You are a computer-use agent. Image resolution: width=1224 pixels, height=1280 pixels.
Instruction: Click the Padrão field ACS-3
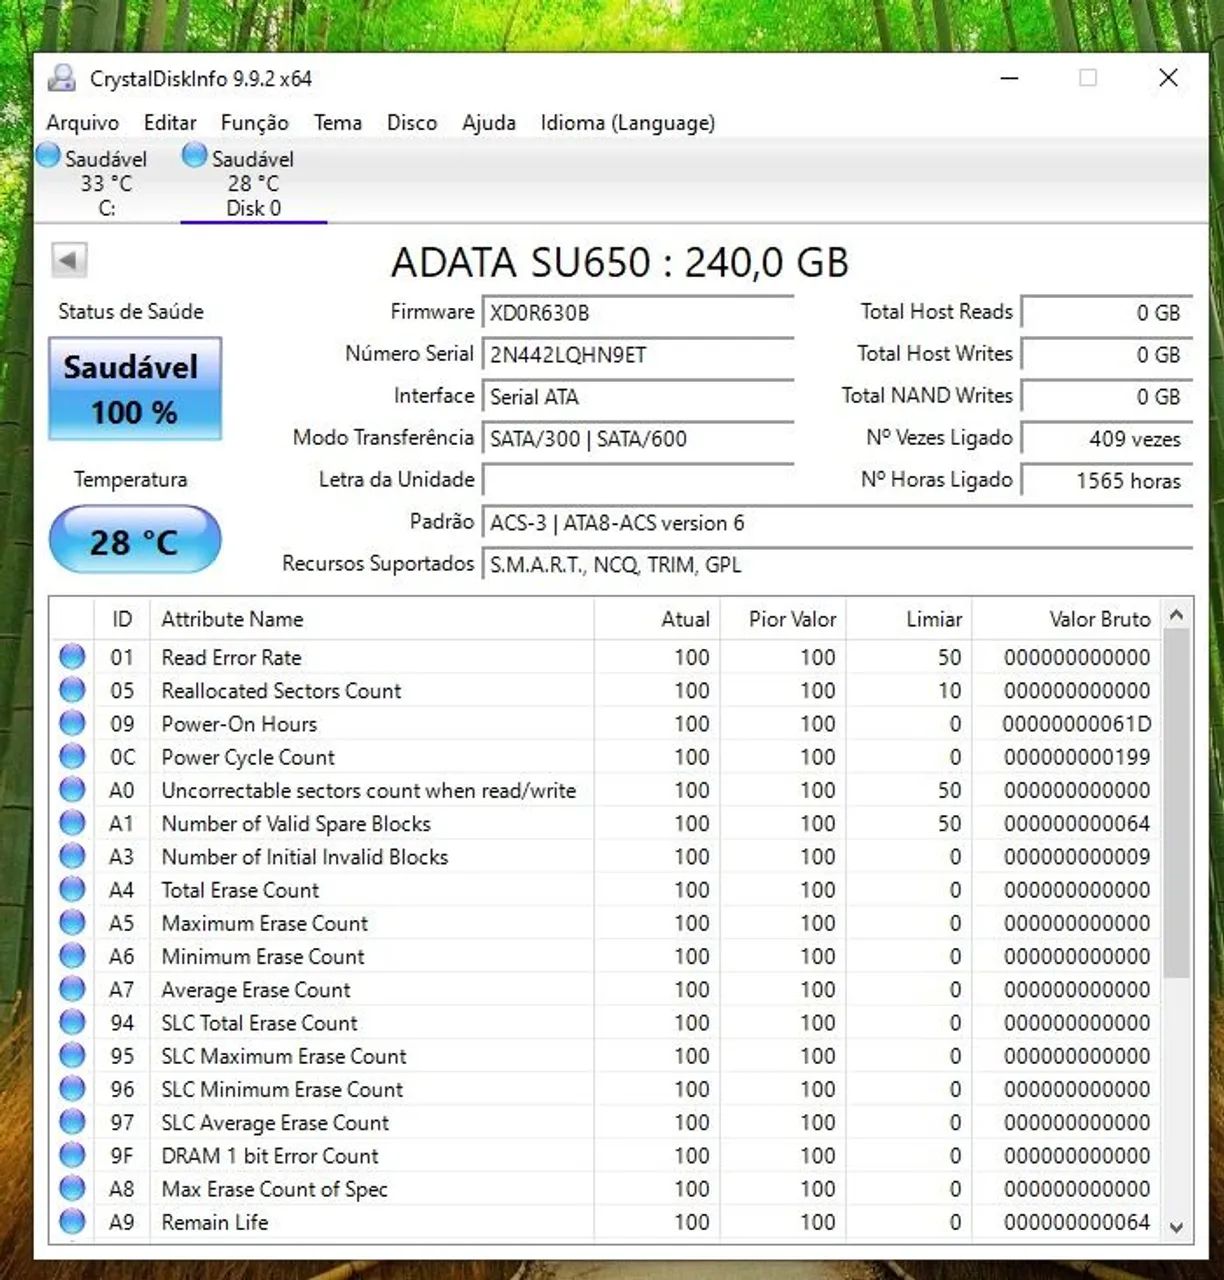coord(837,523)
